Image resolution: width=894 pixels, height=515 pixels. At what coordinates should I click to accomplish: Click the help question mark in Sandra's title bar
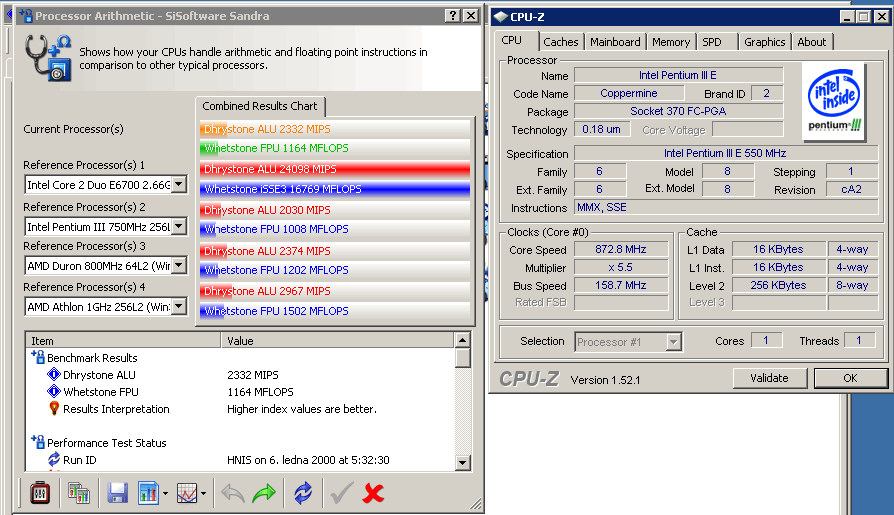coord(450,15)
